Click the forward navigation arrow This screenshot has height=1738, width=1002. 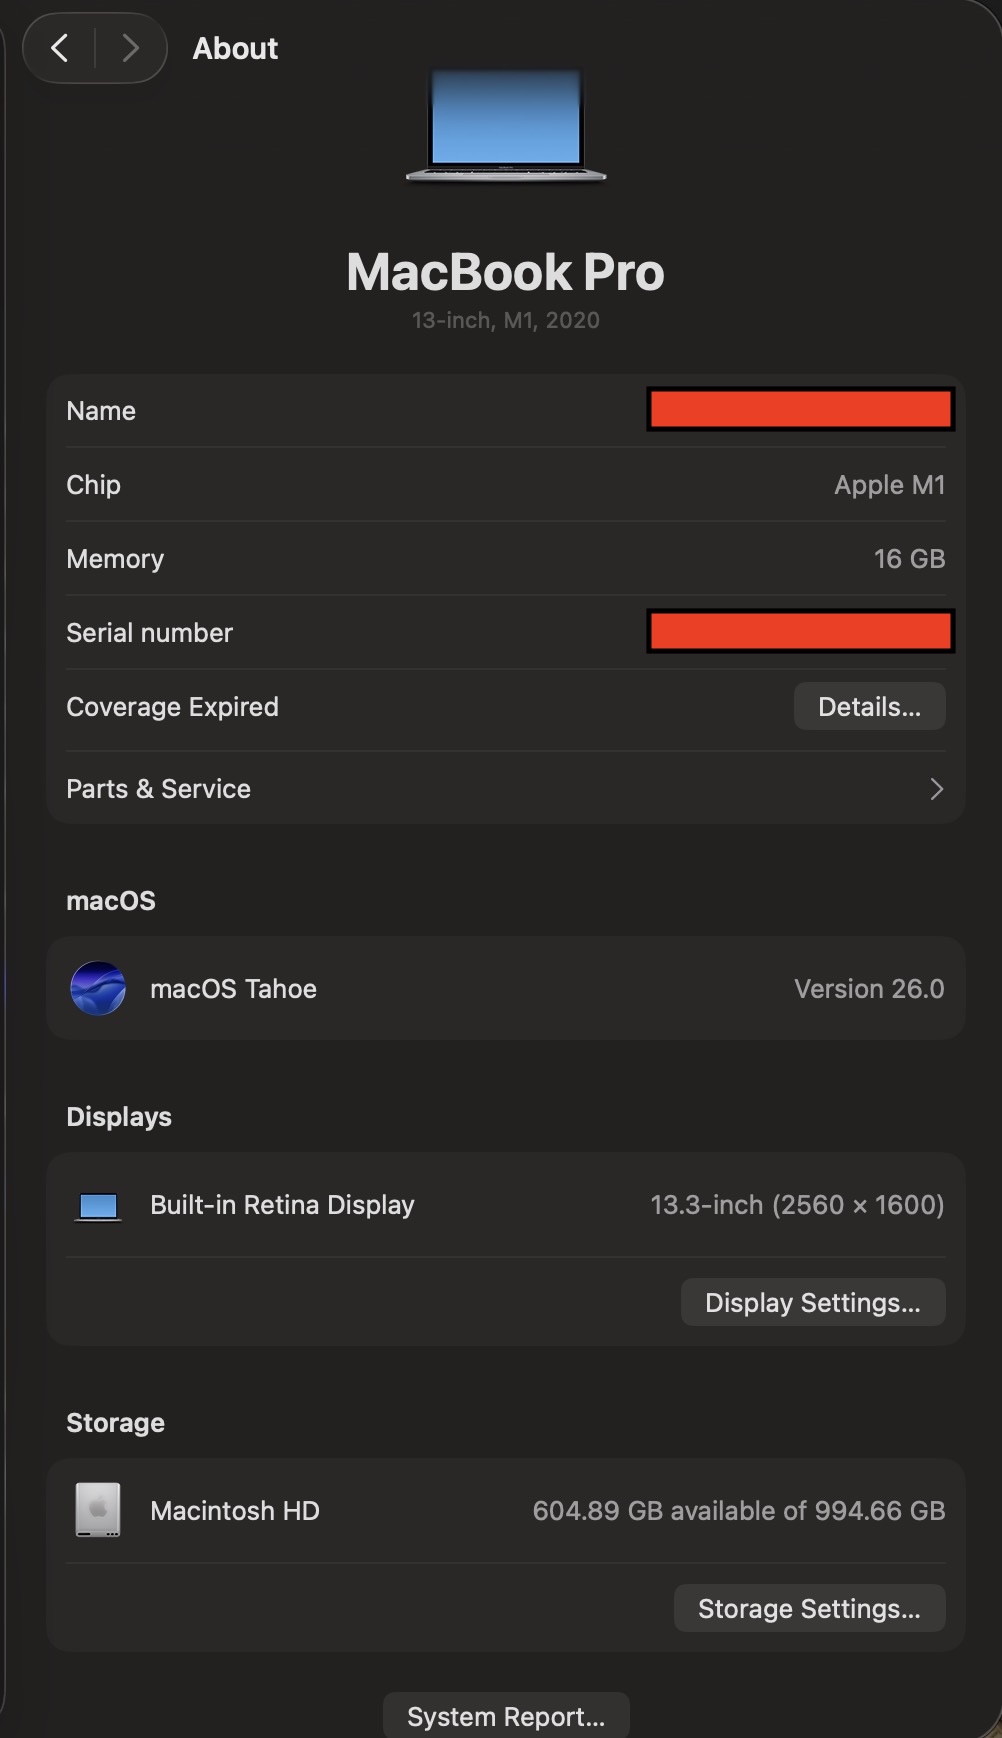pos(130,48)
